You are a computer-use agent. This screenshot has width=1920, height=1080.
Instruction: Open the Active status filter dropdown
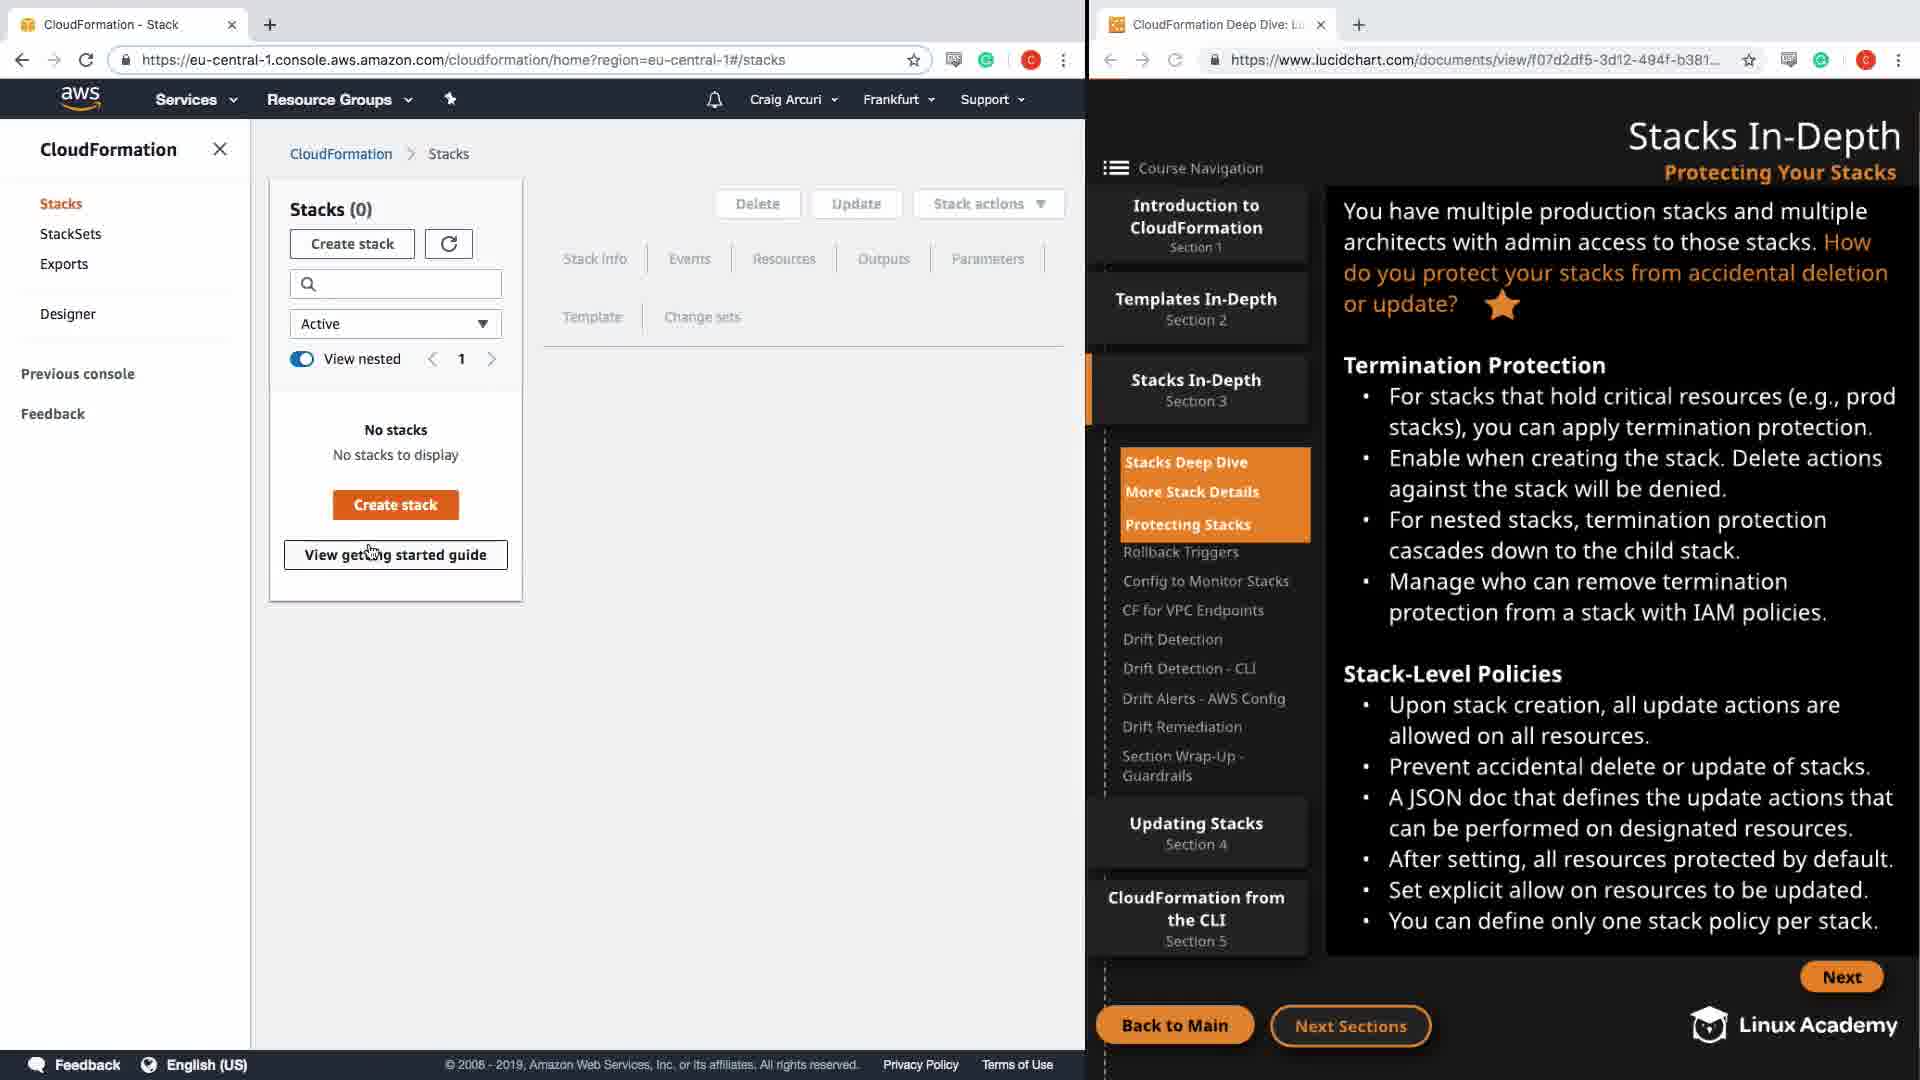click(x=396, y=324)
